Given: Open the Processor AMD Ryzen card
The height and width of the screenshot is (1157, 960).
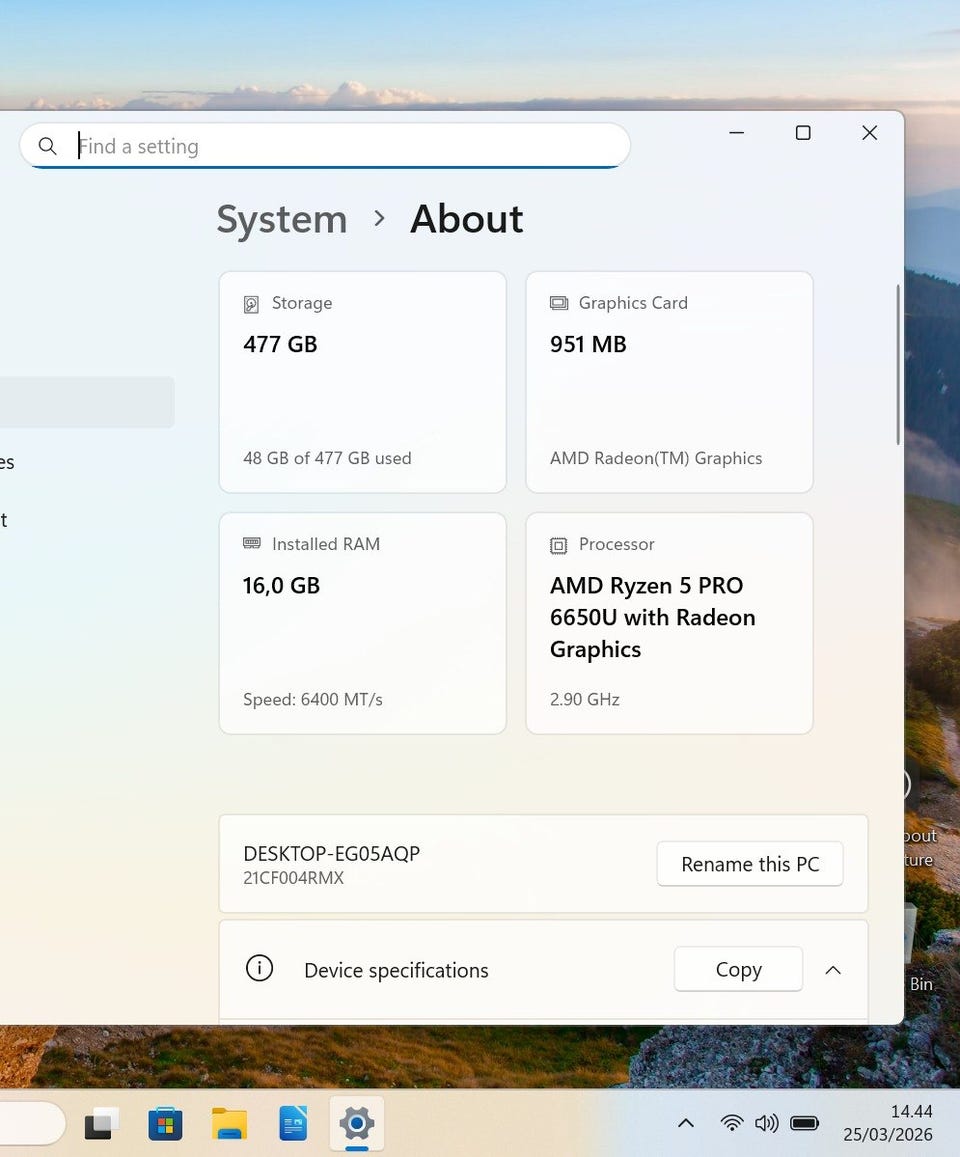Looking at the screenshot, I should tap(669, 623).
